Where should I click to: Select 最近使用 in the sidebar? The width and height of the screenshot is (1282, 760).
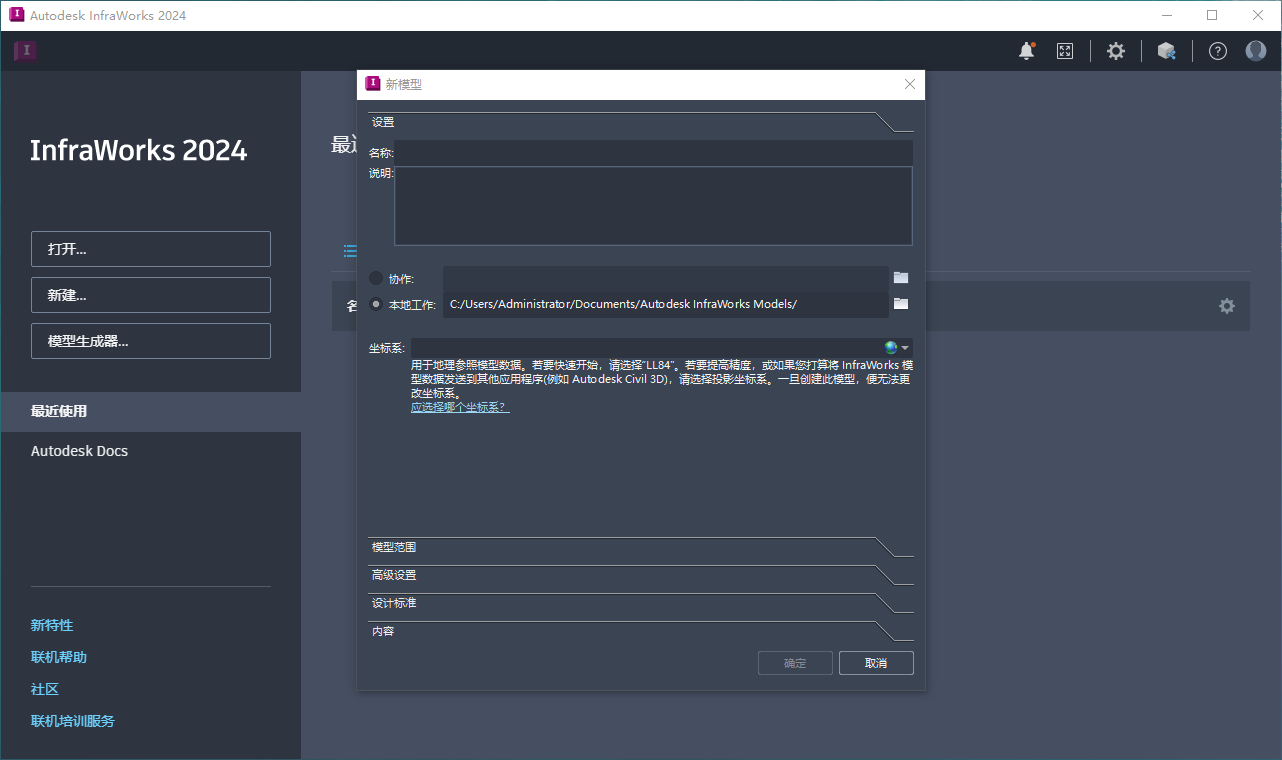click(x=151, y=411)
